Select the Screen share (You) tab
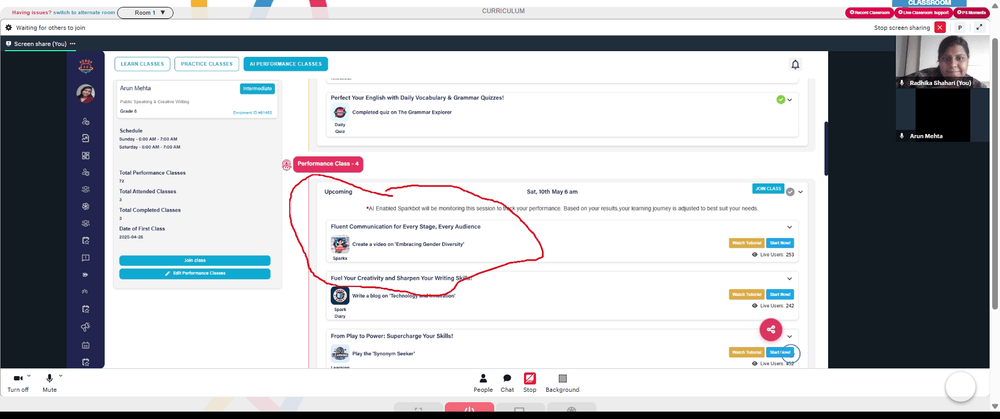The image size is (1000, 419). pos(40,44)
